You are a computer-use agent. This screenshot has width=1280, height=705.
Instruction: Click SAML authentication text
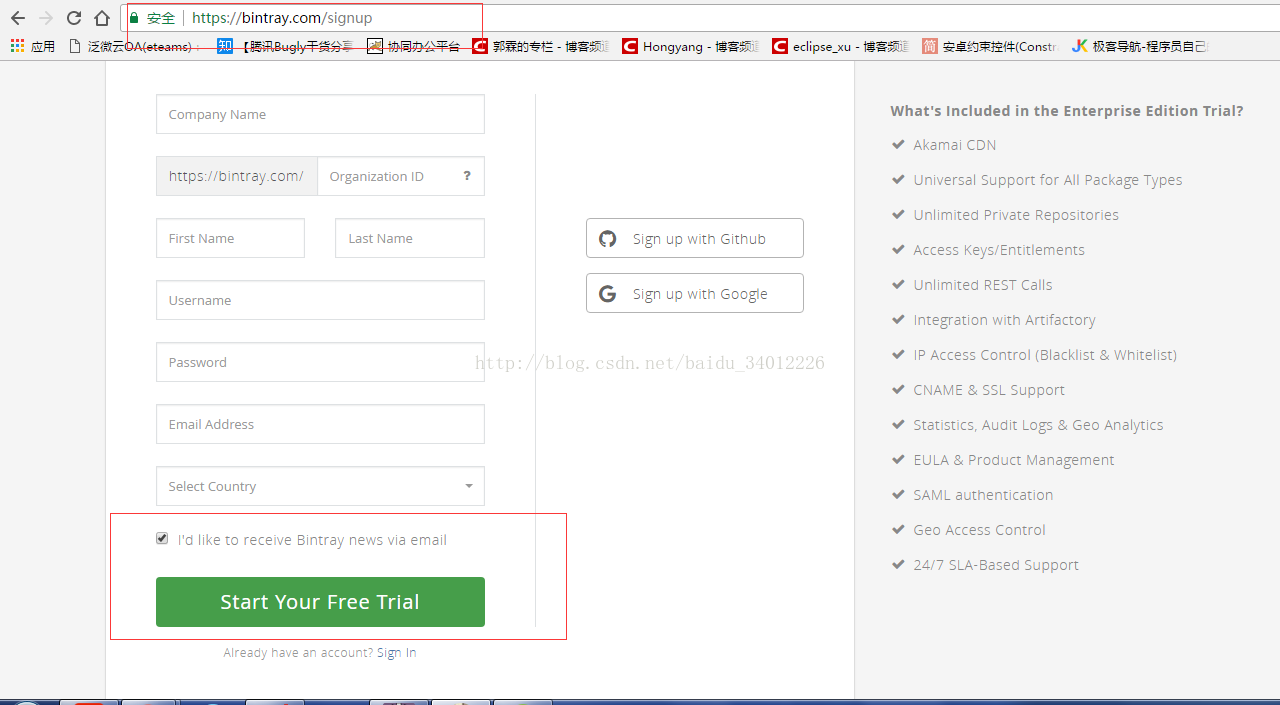point(983,495)
